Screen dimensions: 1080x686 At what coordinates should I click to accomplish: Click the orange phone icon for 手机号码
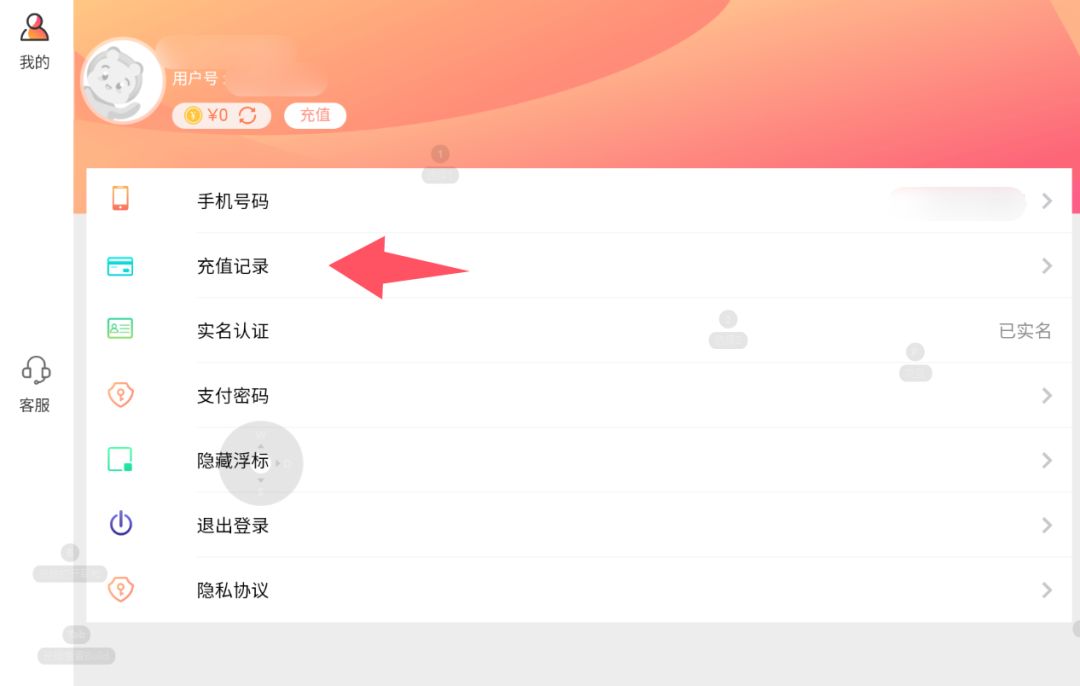pyautogui.click(x=121, y=198)
